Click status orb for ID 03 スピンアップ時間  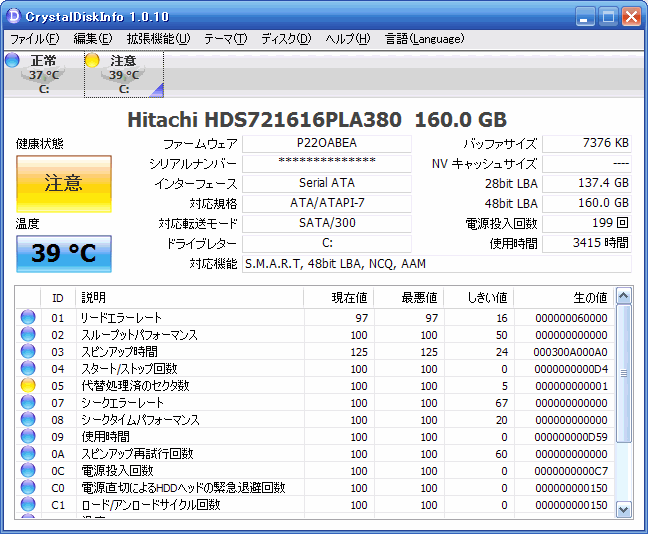(28, 351)
